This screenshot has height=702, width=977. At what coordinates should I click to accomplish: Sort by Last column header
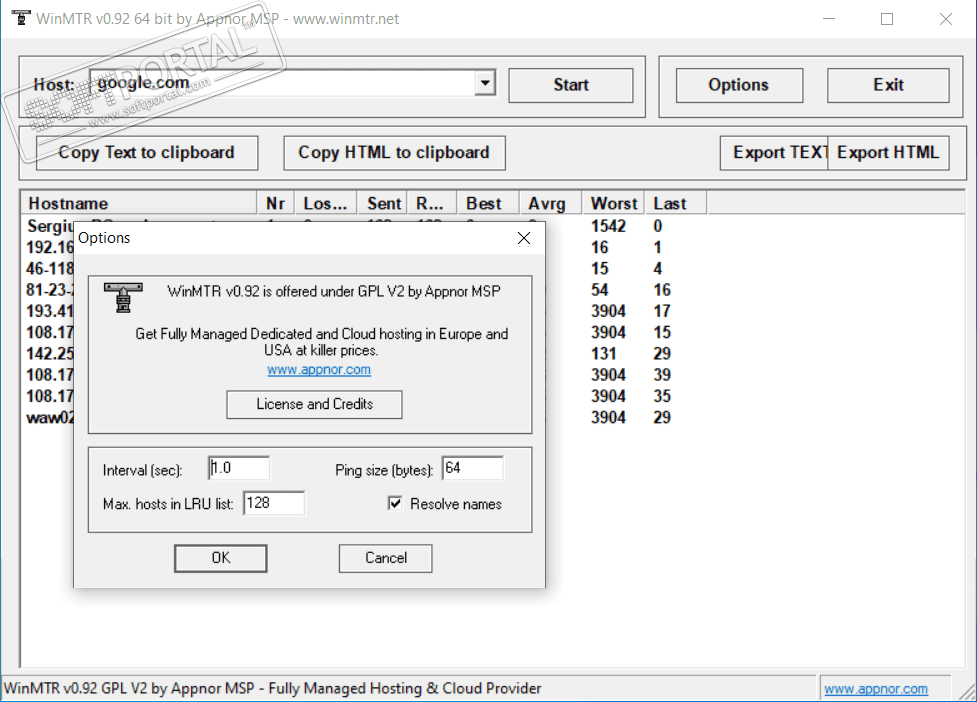[x=675, y=204]
